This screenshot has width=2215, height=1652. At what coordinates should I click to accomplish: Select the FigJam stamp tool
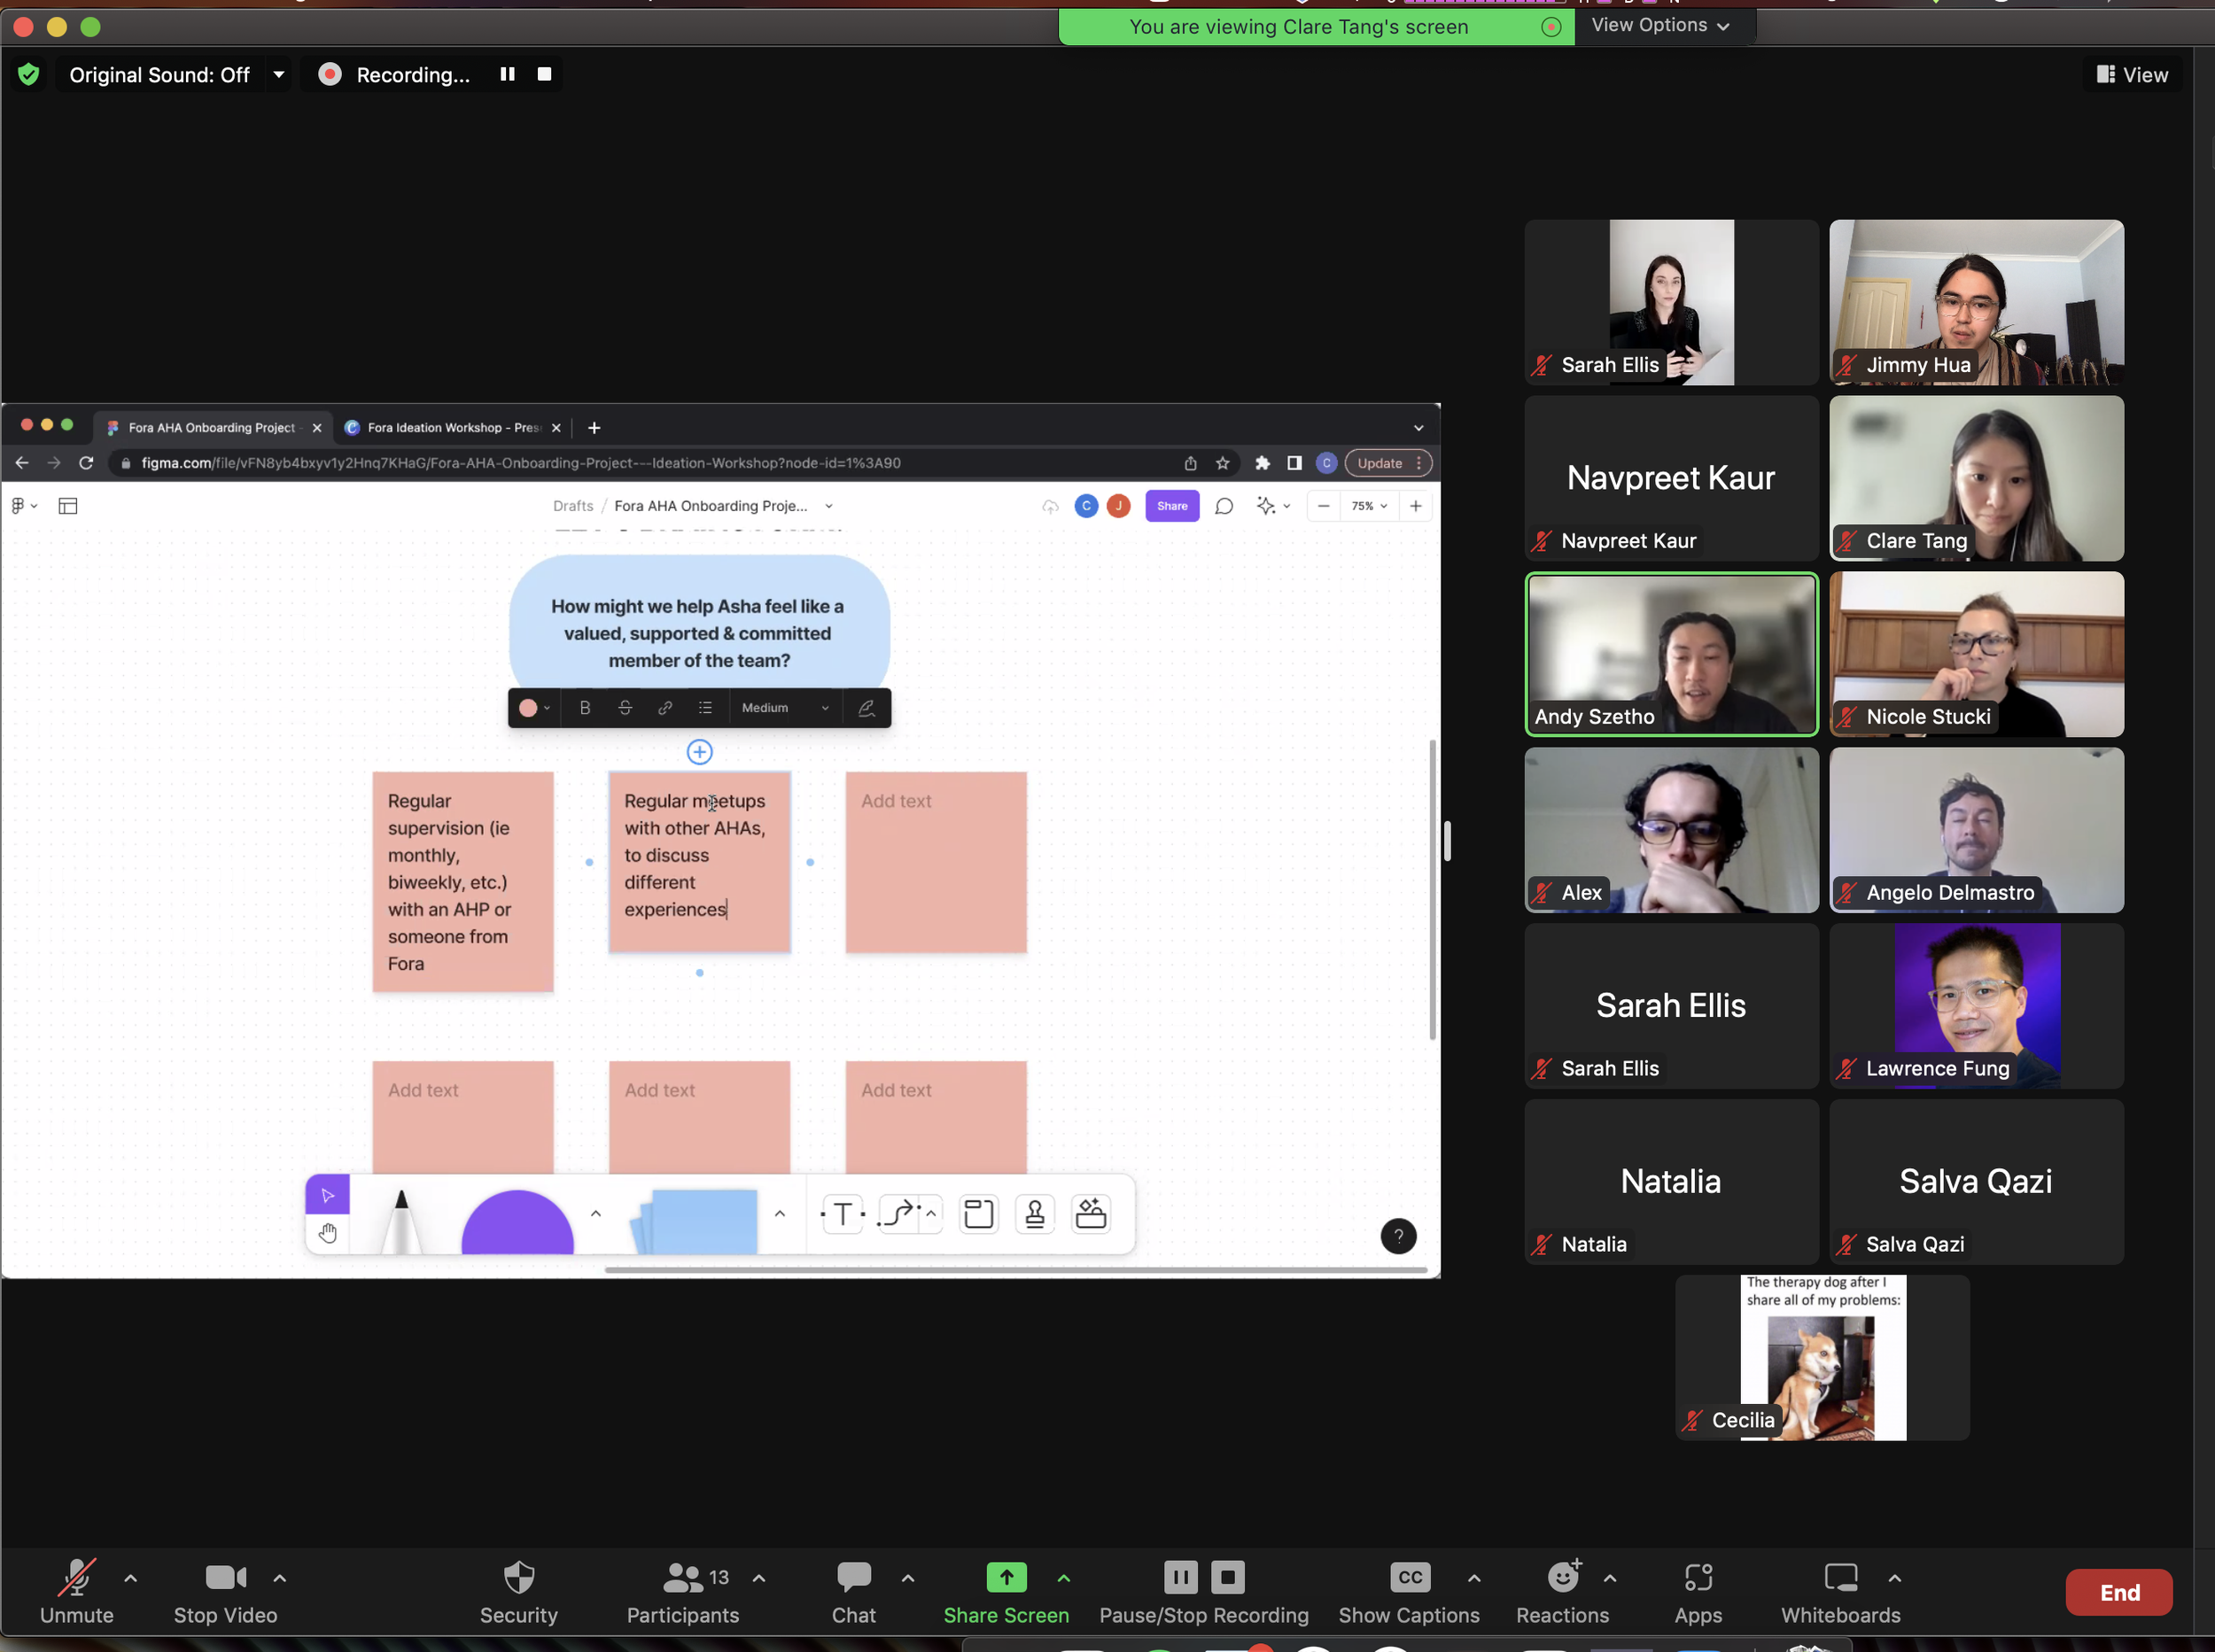click(1035, 1214)
